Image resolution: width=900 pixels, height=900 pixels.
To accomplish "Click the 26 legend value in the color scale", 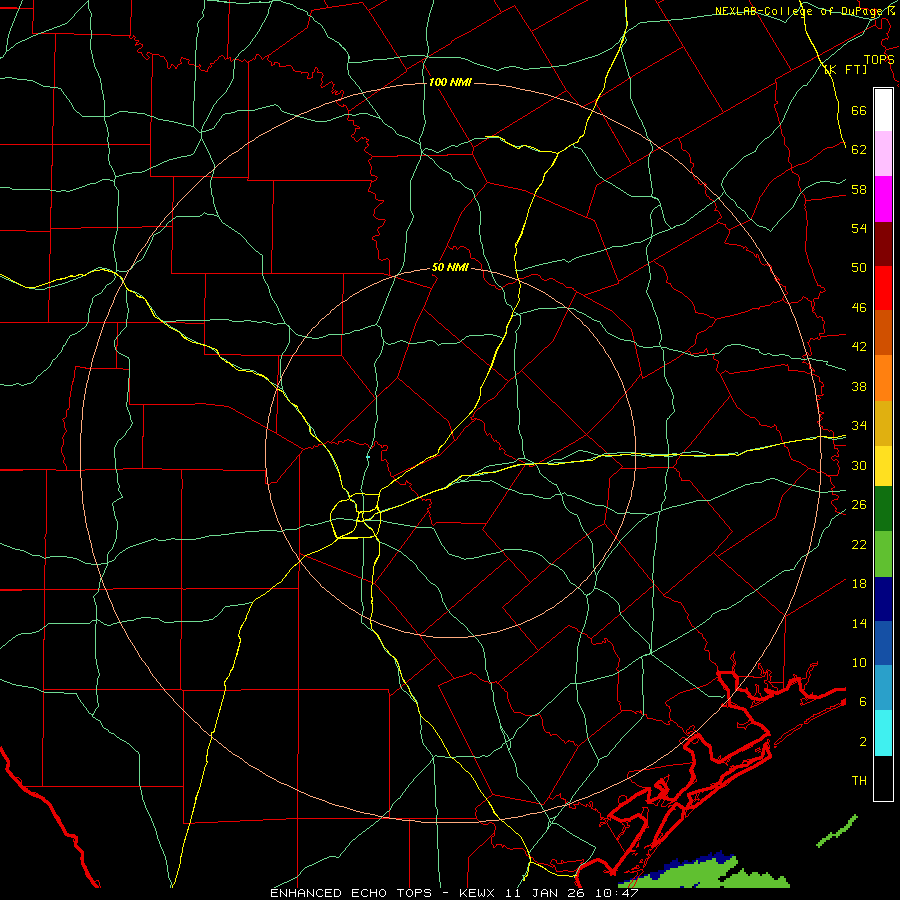I will point(859,505).
